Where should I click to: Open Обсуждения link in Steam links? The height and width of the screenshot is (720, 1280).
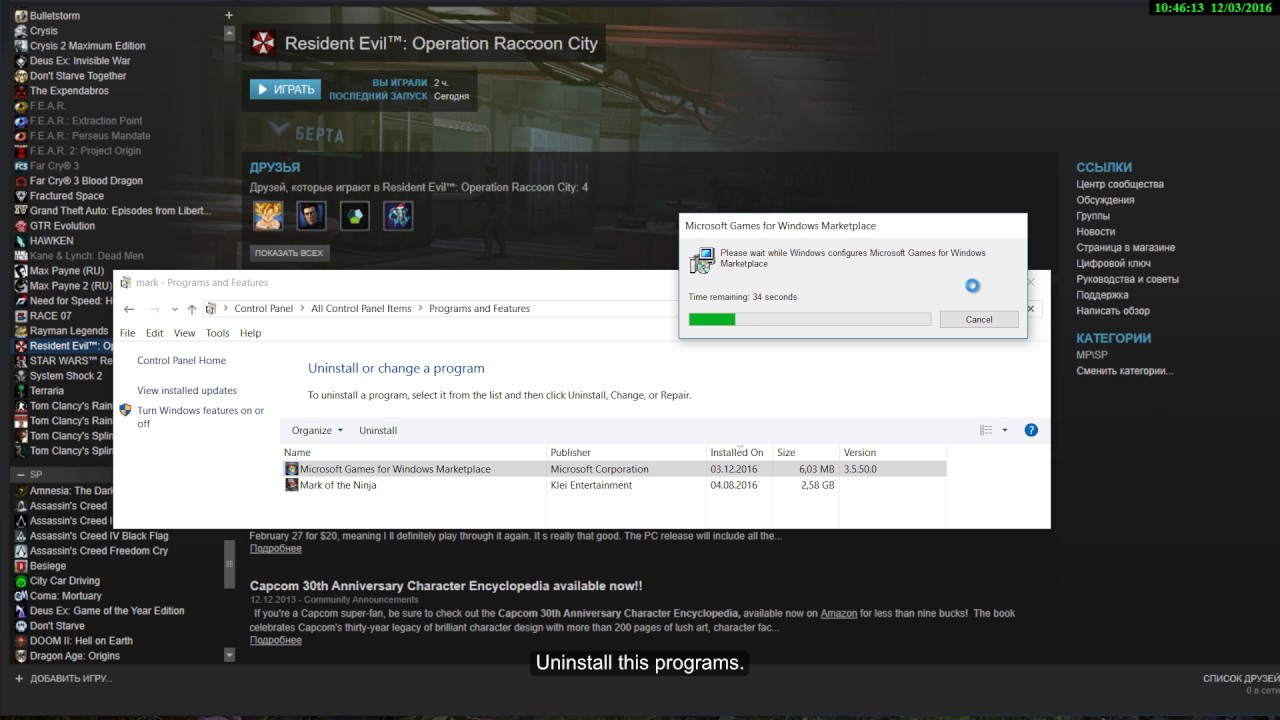pyautogui.click(x=1105, y=200)
